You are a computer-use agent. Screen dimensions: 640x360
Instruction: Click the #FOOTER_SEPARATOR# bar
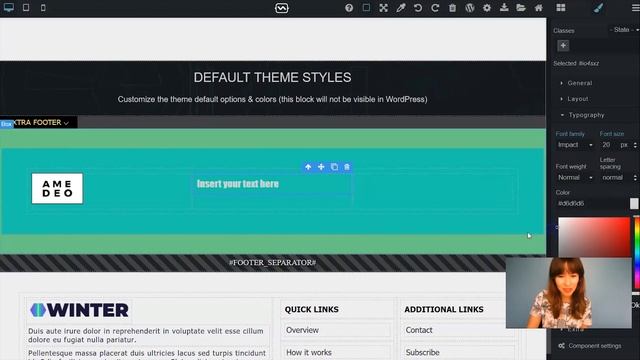(273, 262)
